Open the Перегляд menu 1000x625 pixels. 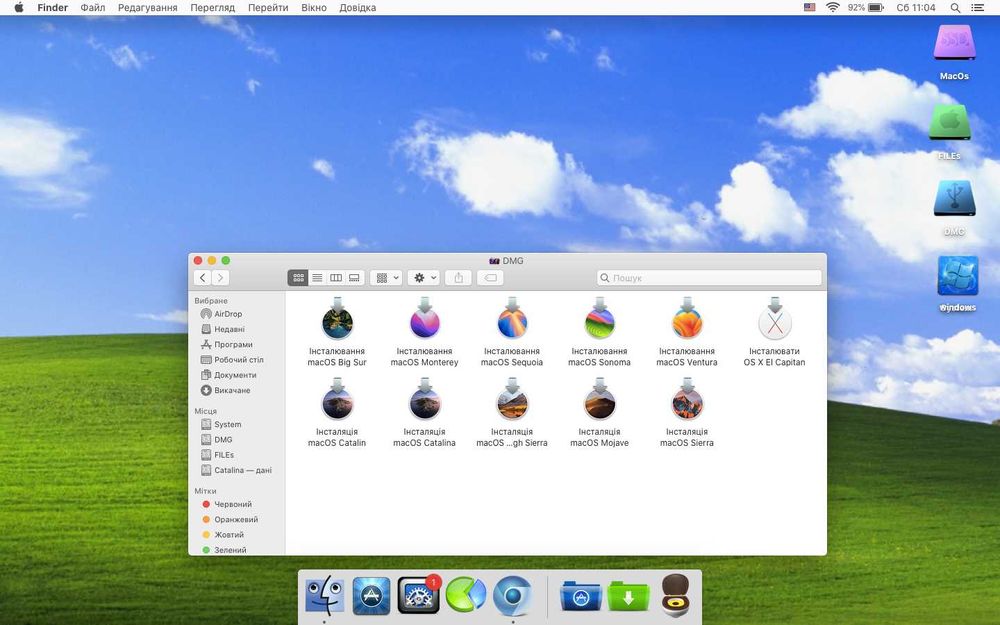click(x=212, y=8)
